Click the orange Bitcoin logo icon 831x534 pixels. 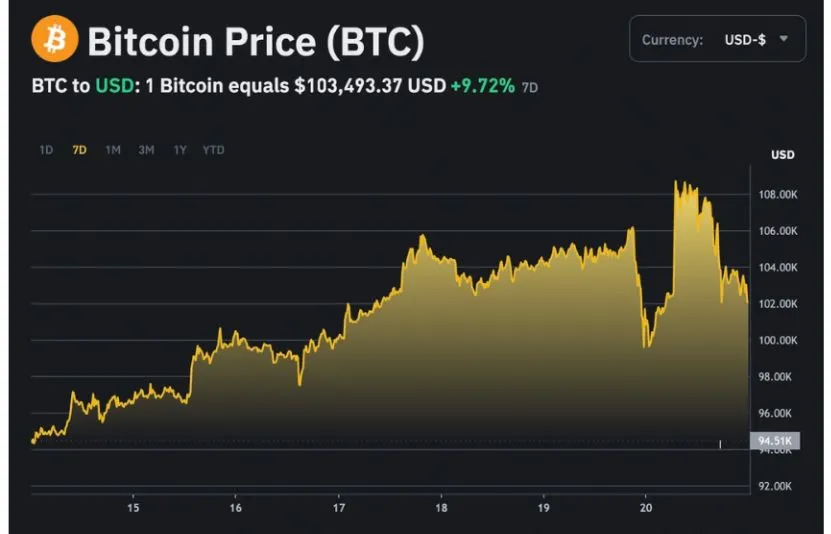[x=54, y=40]
